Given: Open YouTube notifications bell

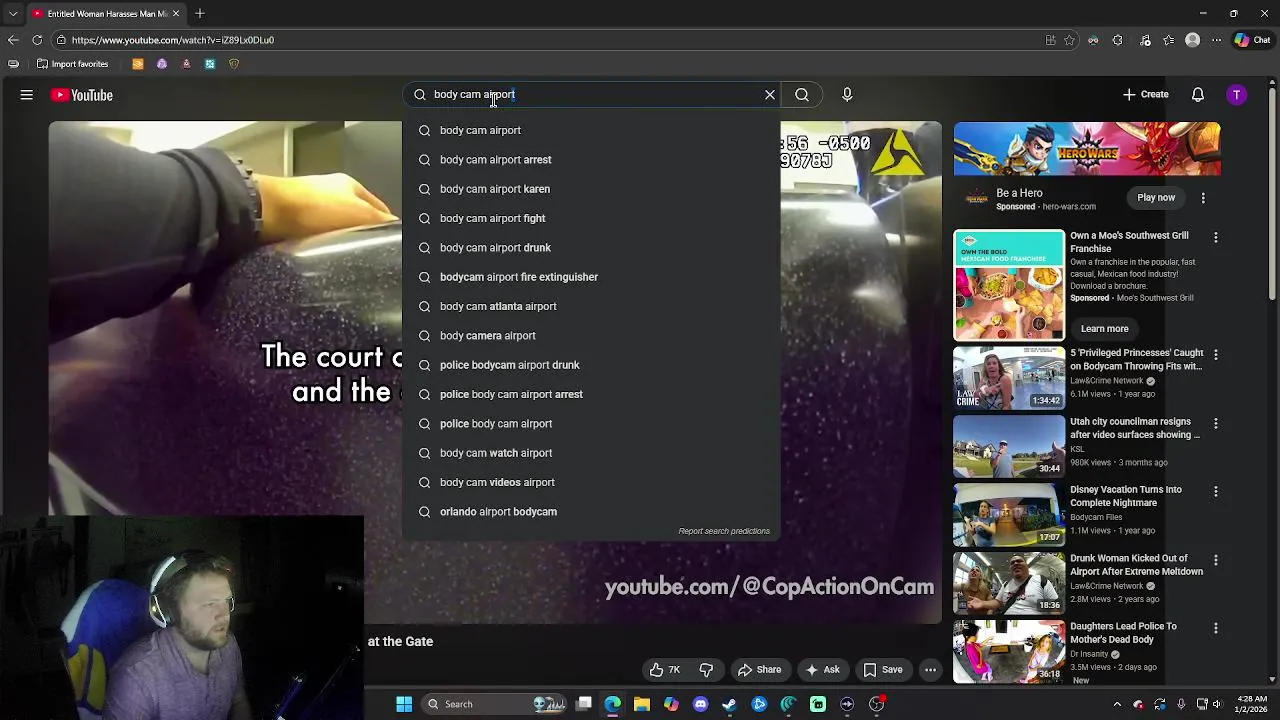Looking at the screenshot, I should coord(1198,95).
